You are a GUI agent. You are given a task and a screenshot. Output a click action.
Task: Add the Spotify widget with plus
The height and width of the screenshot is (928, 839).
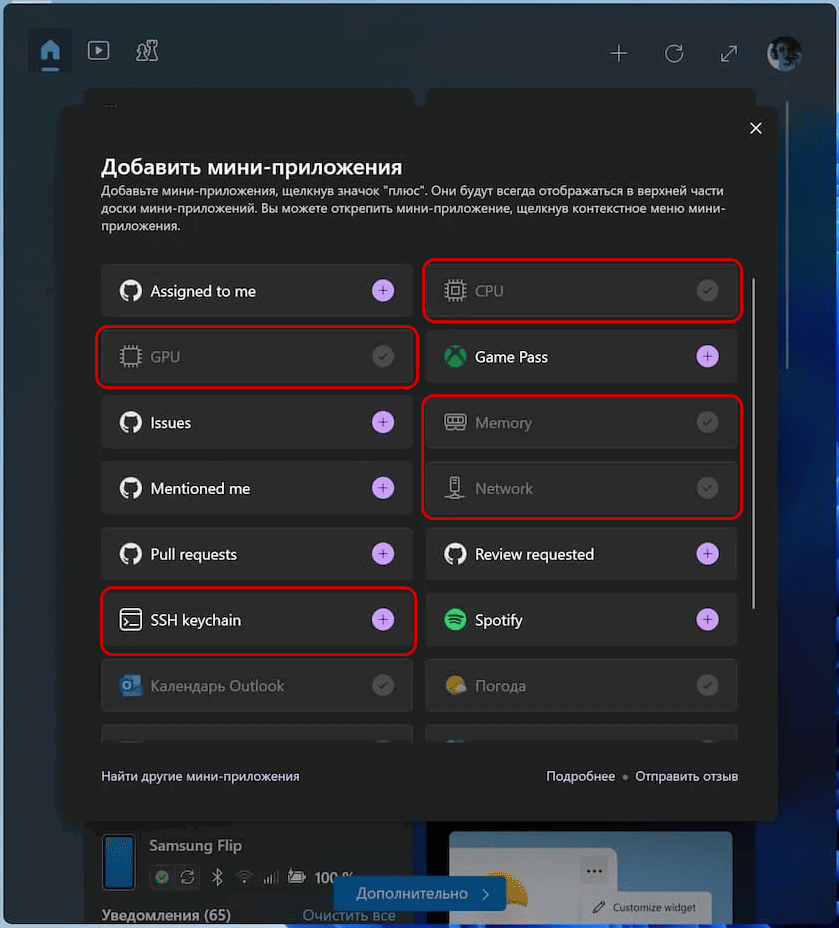(x=707, y=620)
